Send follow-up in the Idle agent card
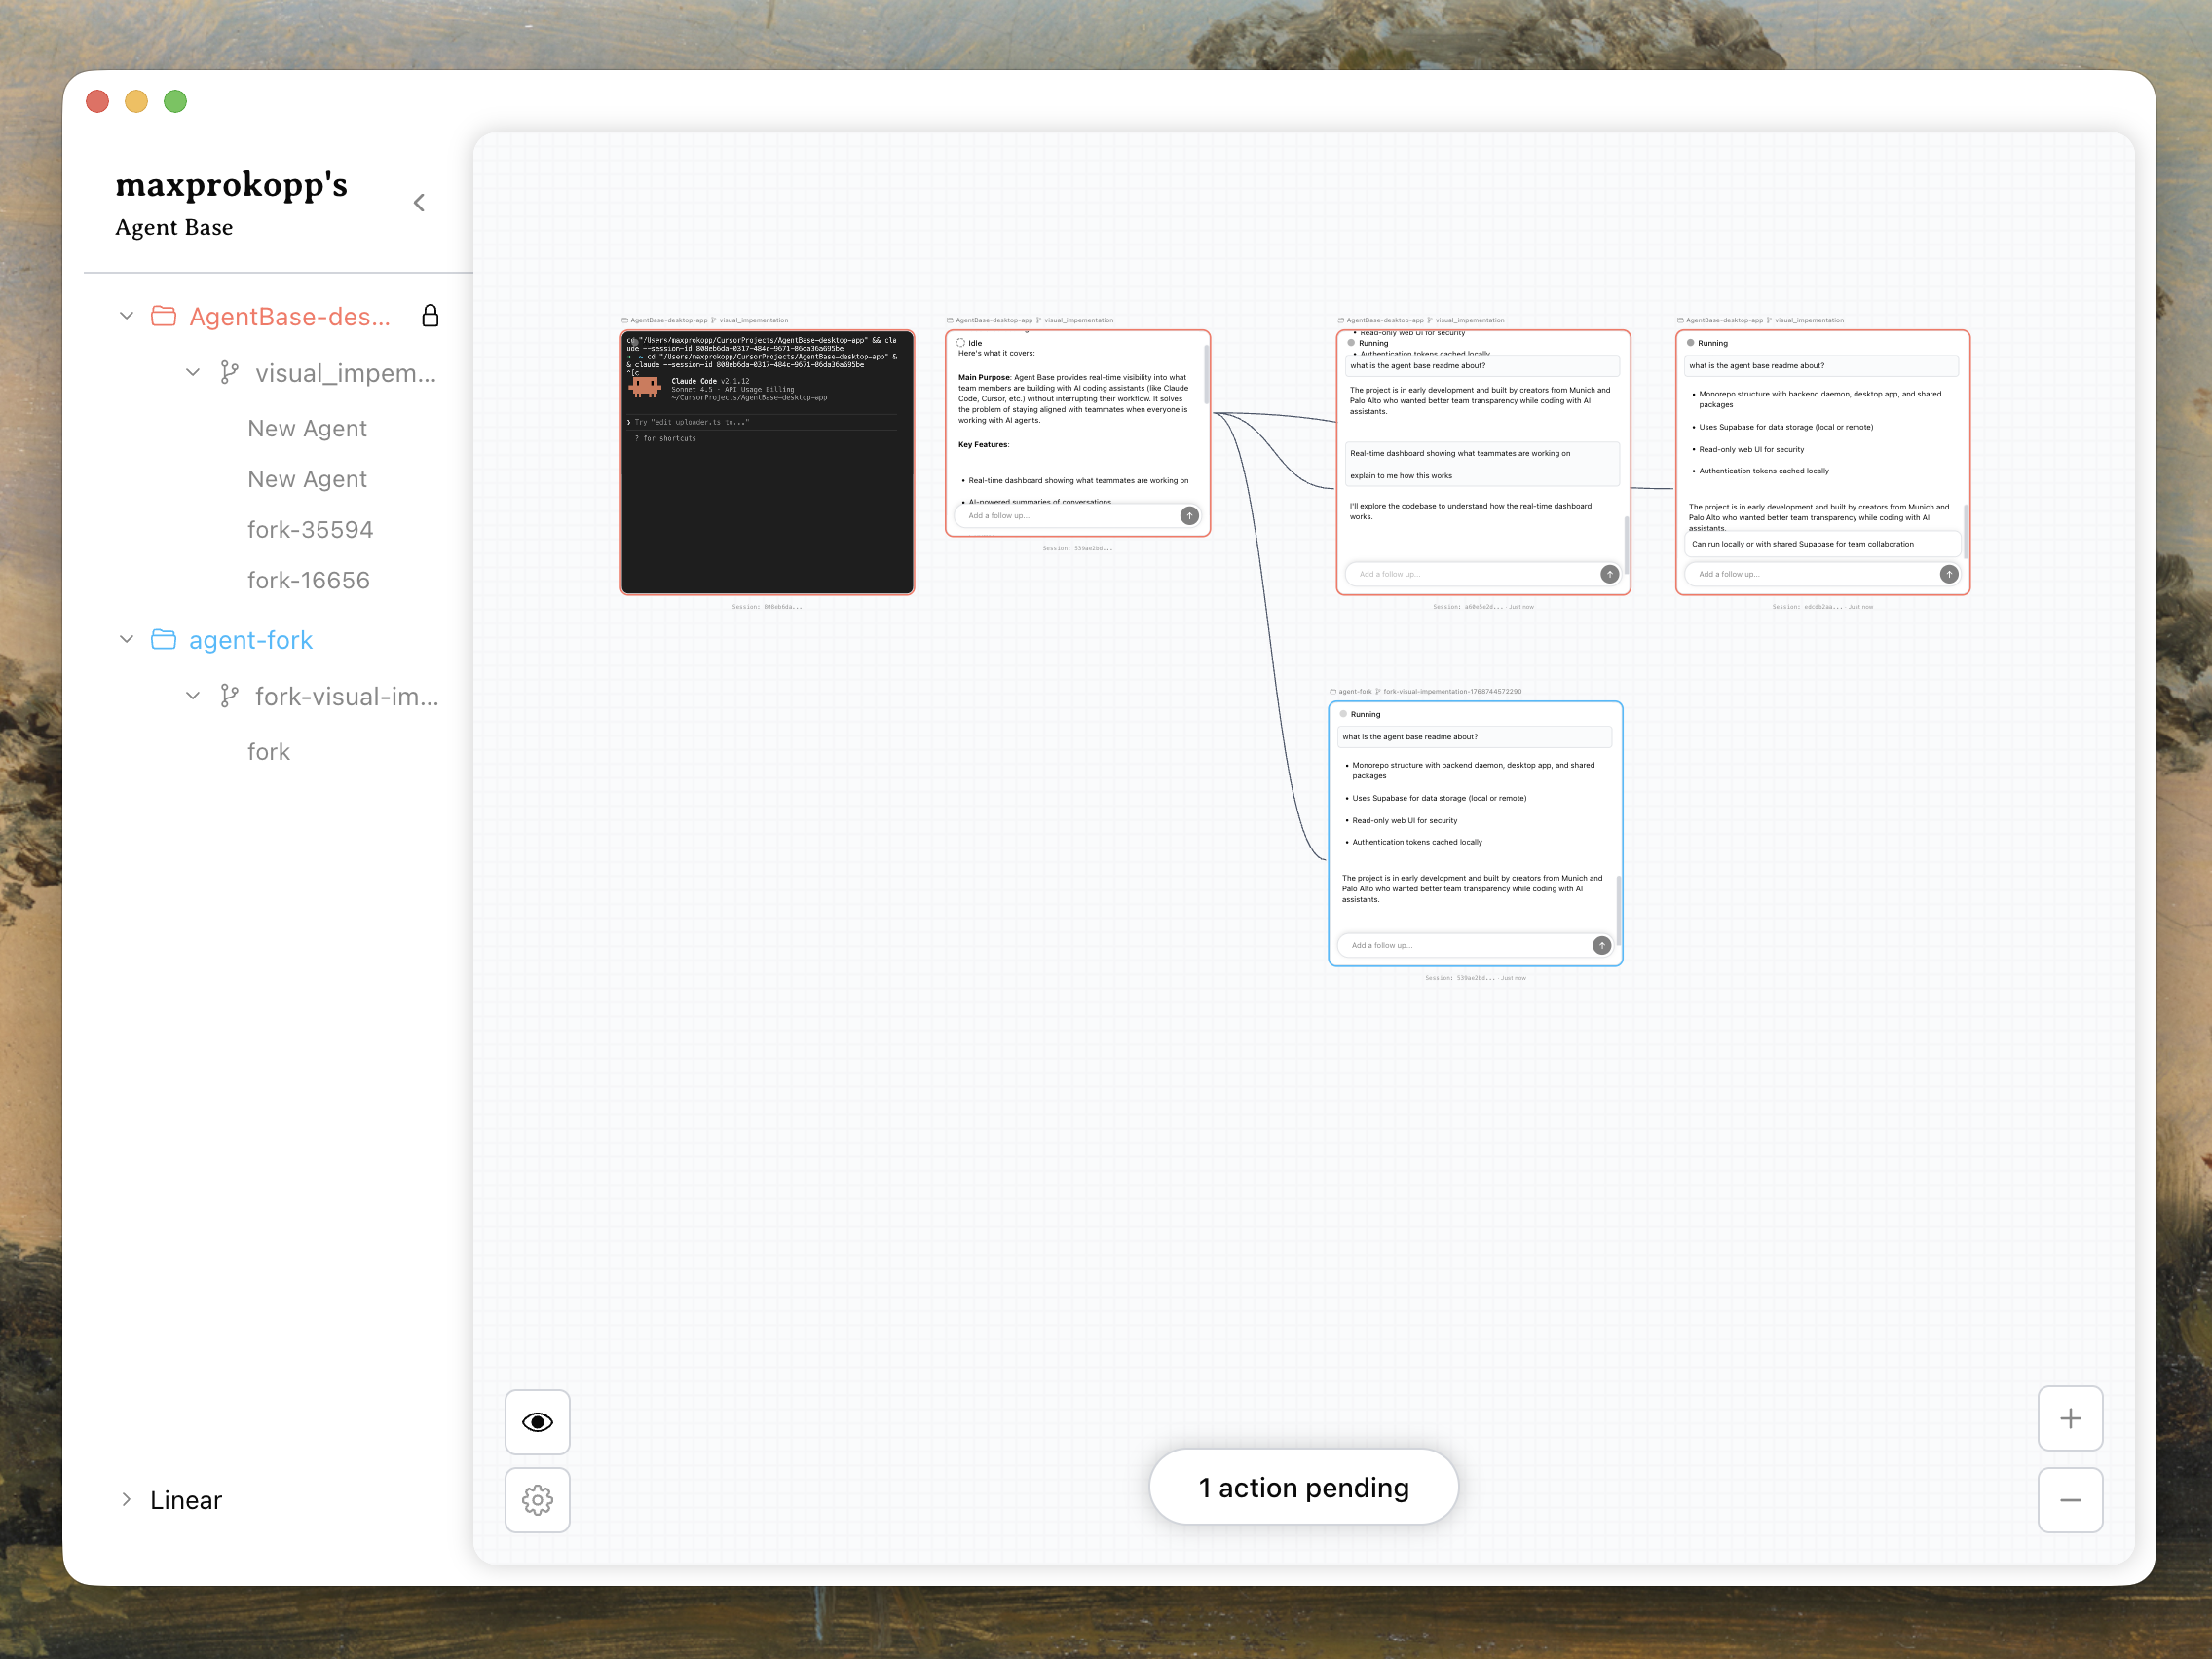The image size is (2212, 1659). click(x=1189, y=516)
